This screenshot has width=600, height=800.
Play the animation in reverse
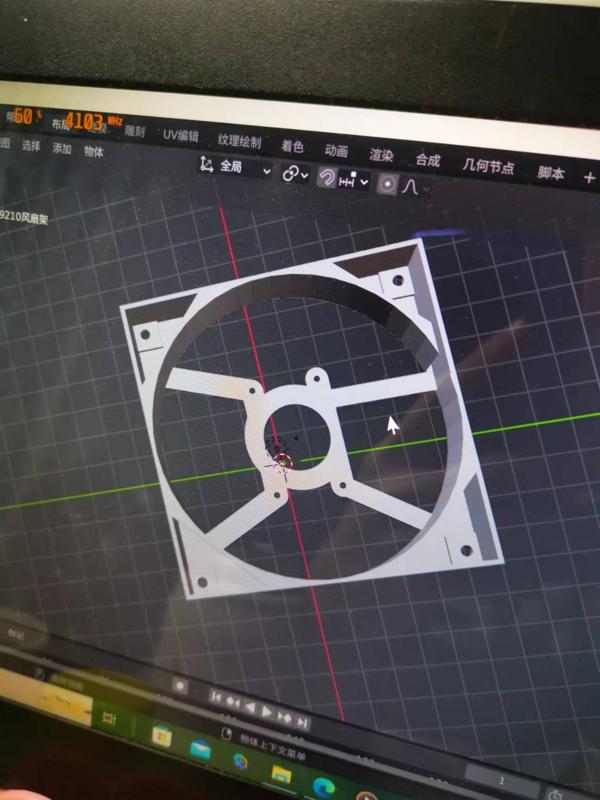250,707
